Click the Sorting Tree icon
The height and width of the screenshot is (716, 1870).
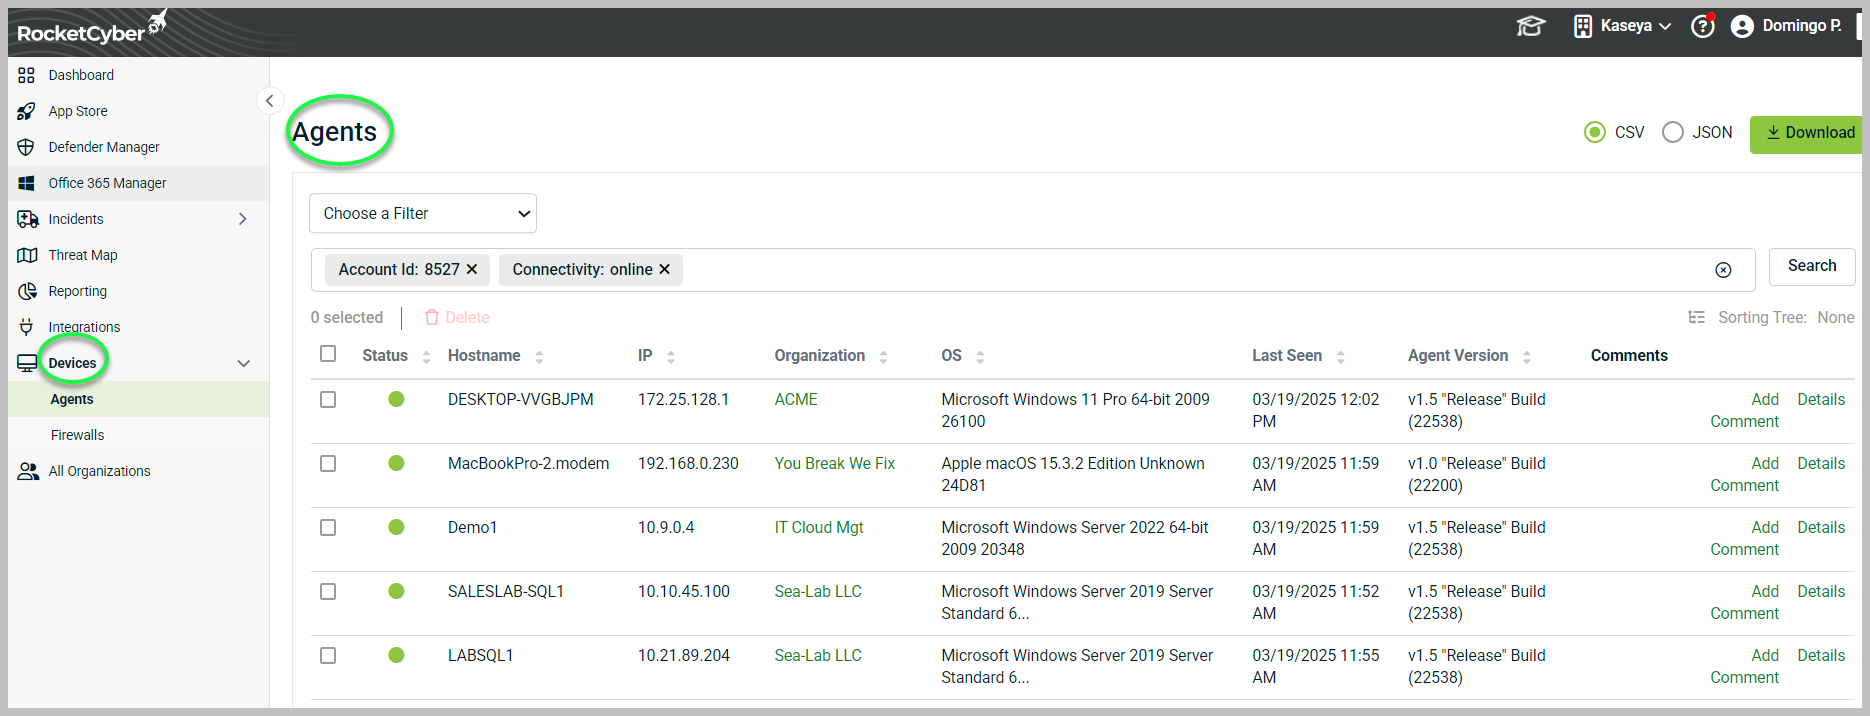(1696, 317)
